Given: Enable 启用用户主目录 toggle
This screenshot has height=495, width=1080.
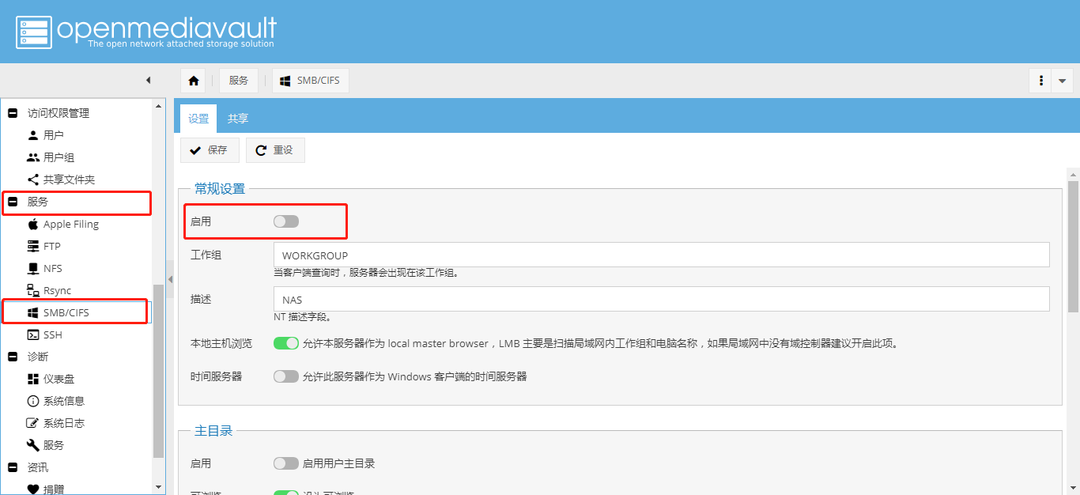Looking at the screenshot, I should click(286, 463).
